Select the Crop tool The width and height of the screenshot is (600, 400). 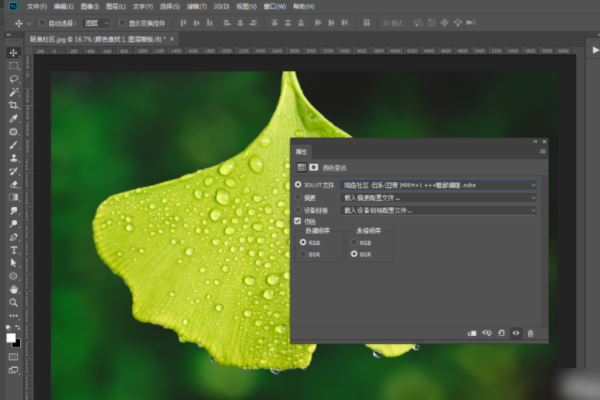[x=14, y=105]
